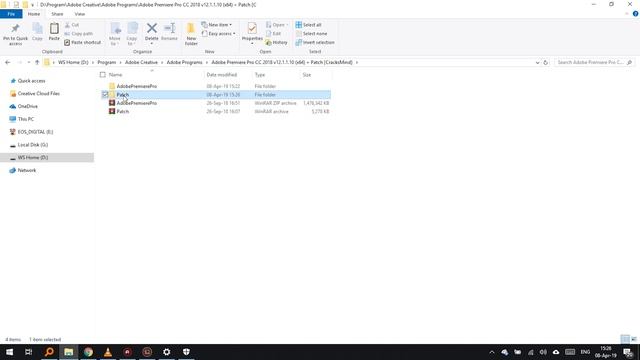Open Task View on the taskbar

29,352
